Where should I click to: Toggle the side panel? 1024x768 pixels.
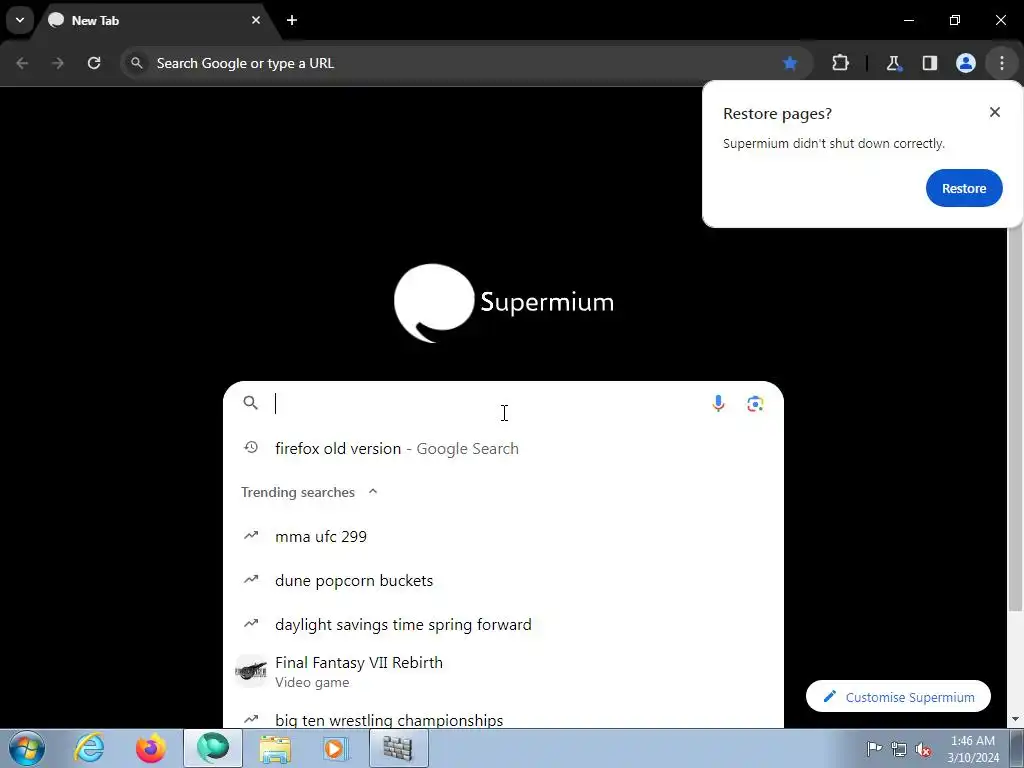930,63
